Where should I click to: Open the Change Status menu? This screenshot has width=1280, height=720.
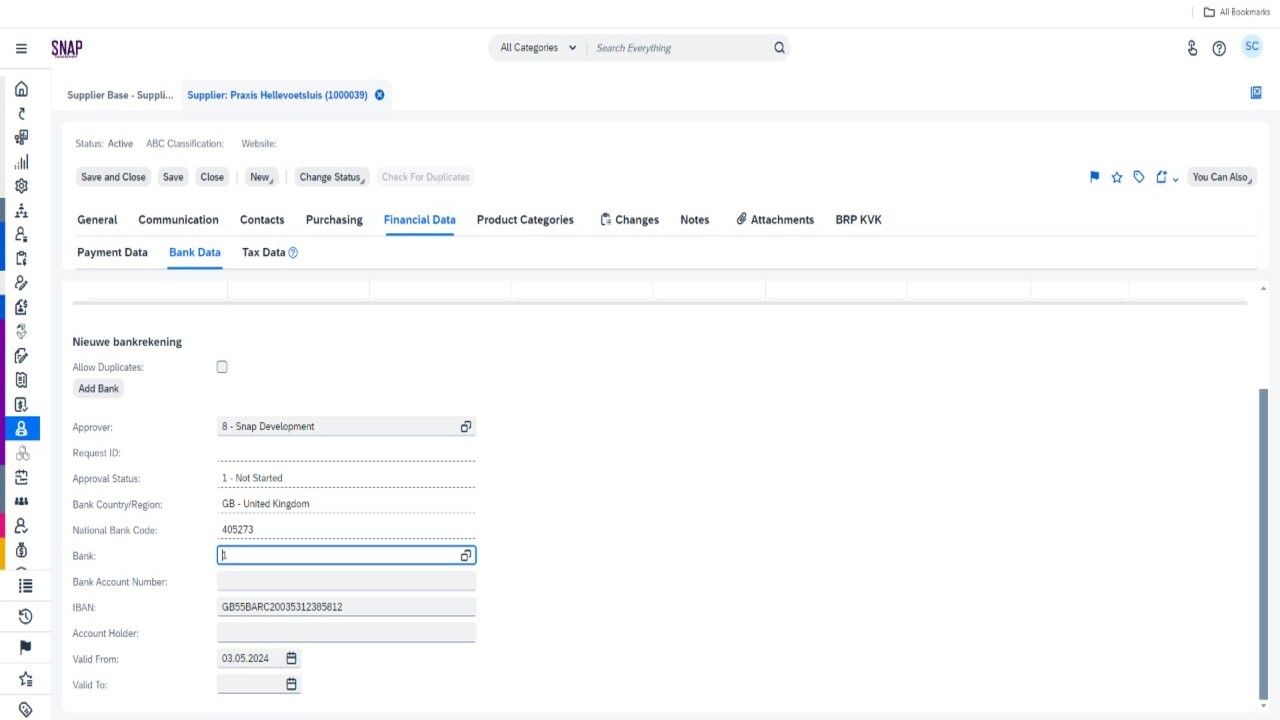coord(333,177)
